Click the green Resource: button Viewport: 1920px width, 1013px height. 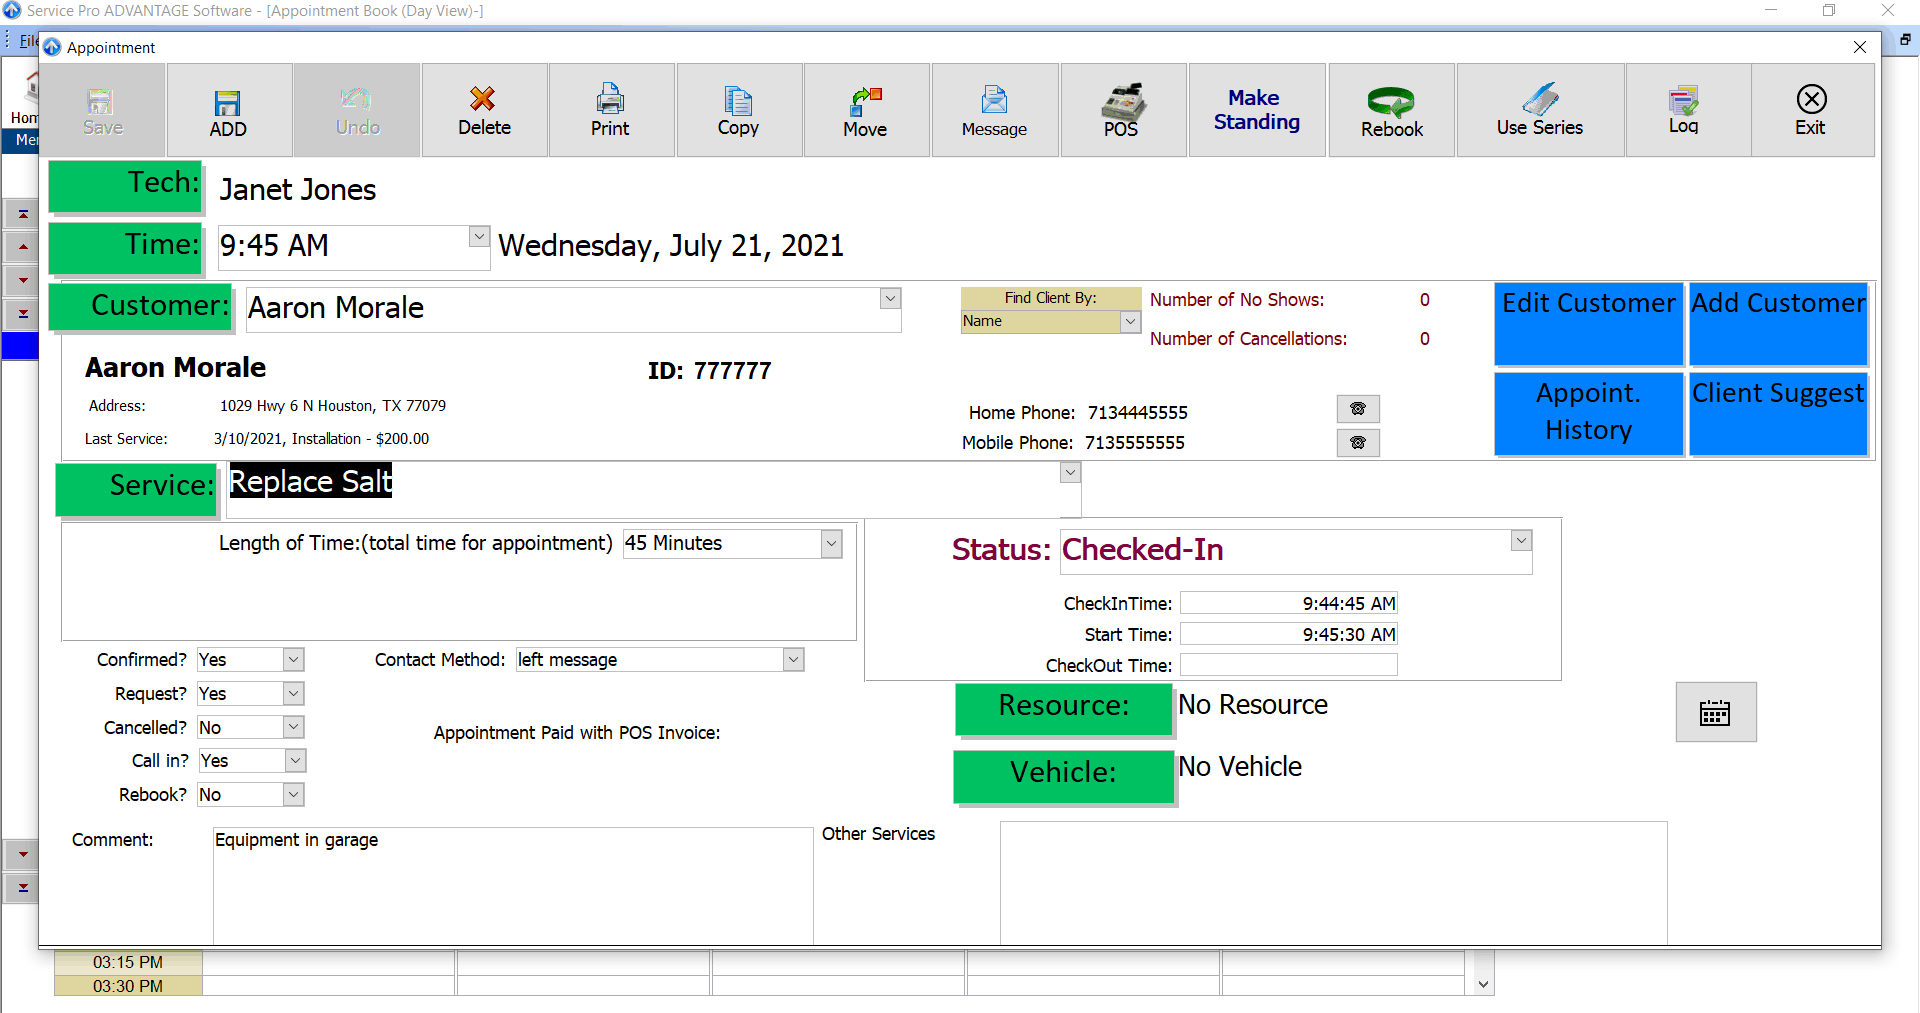(1064, 709)
